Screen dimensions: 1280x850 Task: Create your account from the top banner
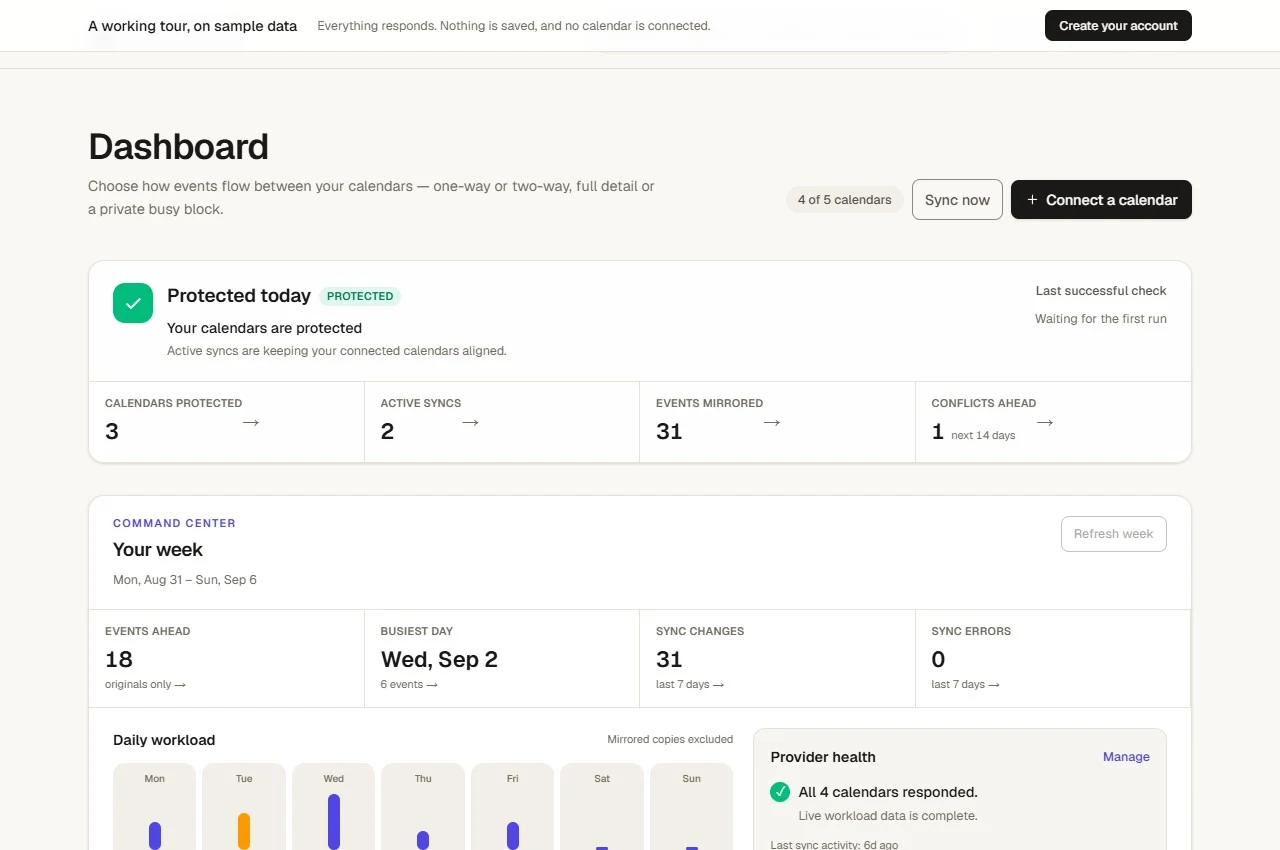tap(1118, 26)
